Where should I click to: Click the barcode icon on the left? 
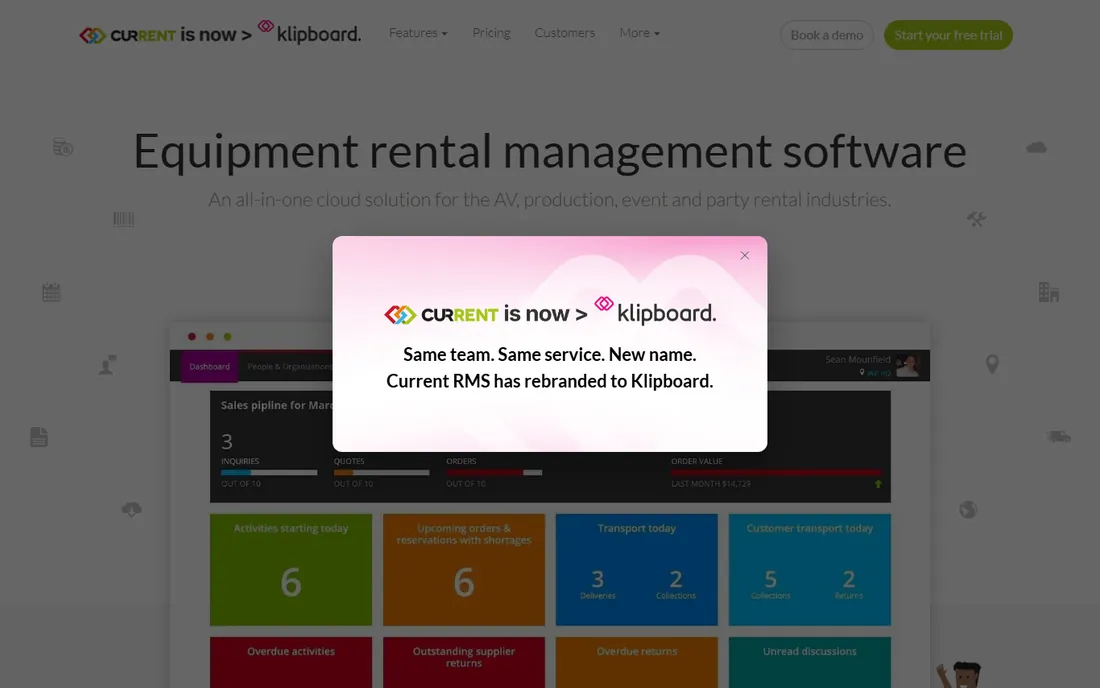pyautogui.click(x=123, y=220)
